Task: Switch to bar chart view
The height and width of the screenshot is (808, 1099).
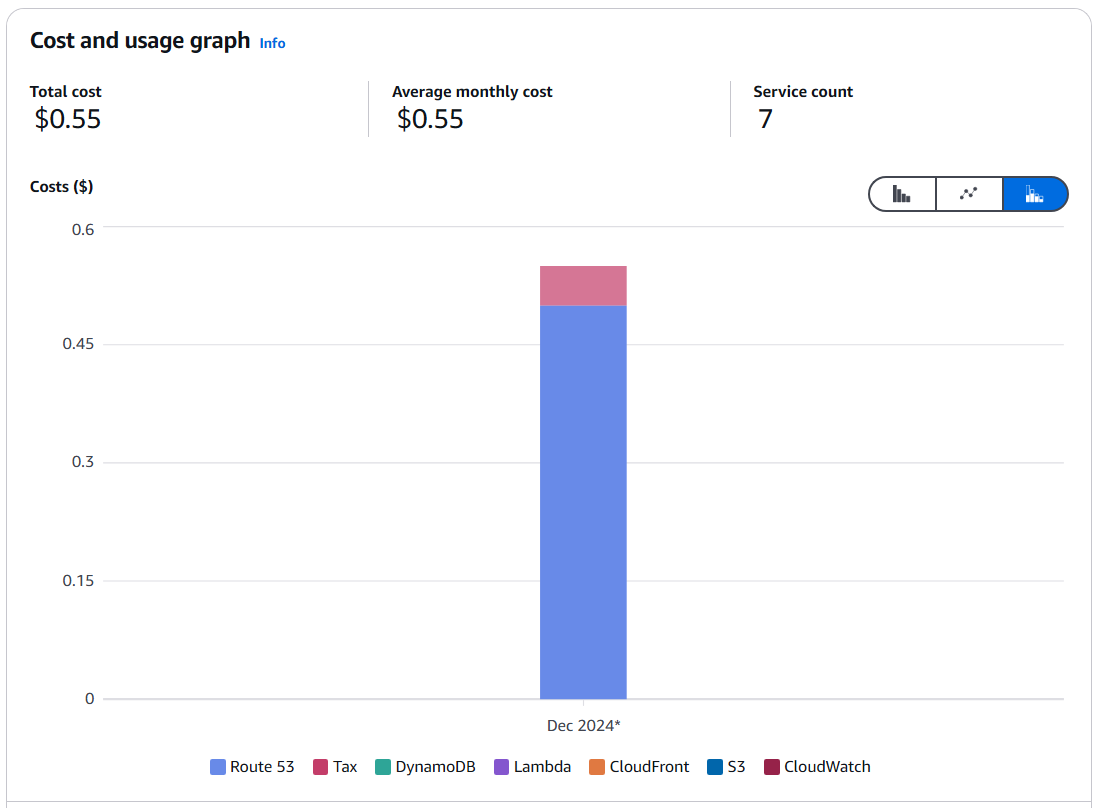Action: [902, 194]
